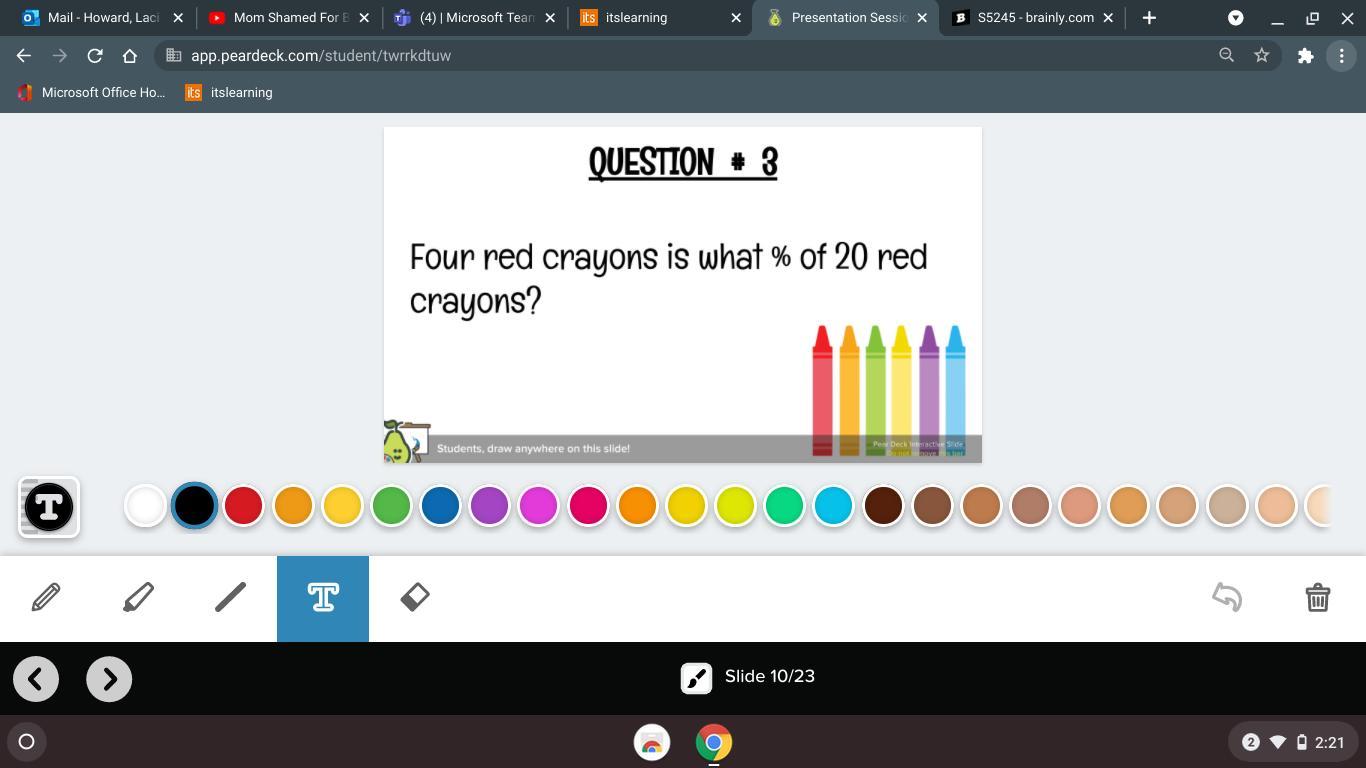Screen dimensions: 1366x768
Task: Reload the Pear Deck page
Action: click(95, 56)
